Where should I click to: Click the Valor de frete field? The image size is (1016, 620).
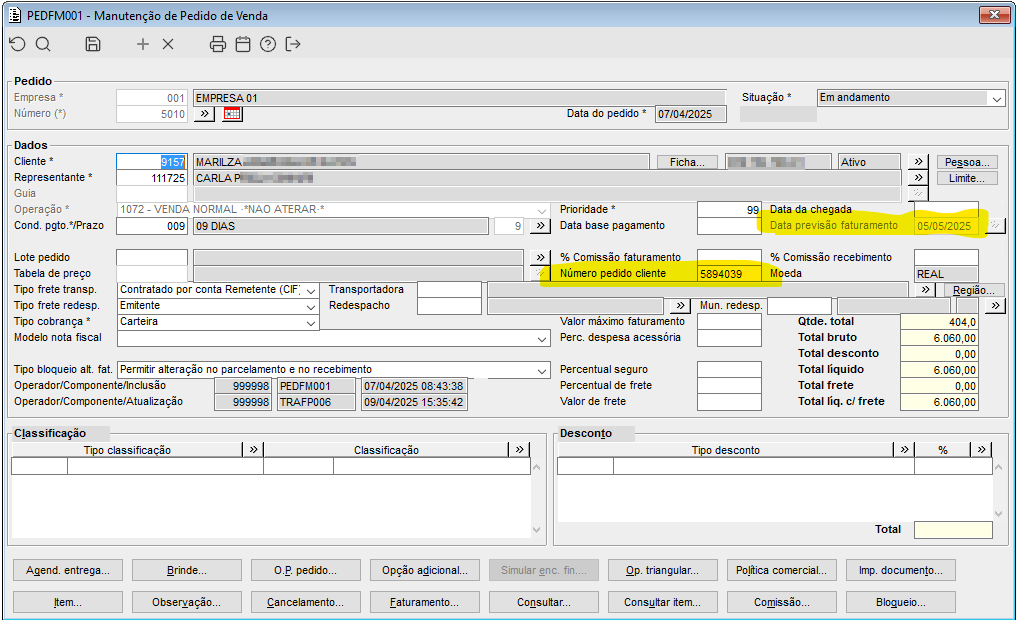[730, 402]
